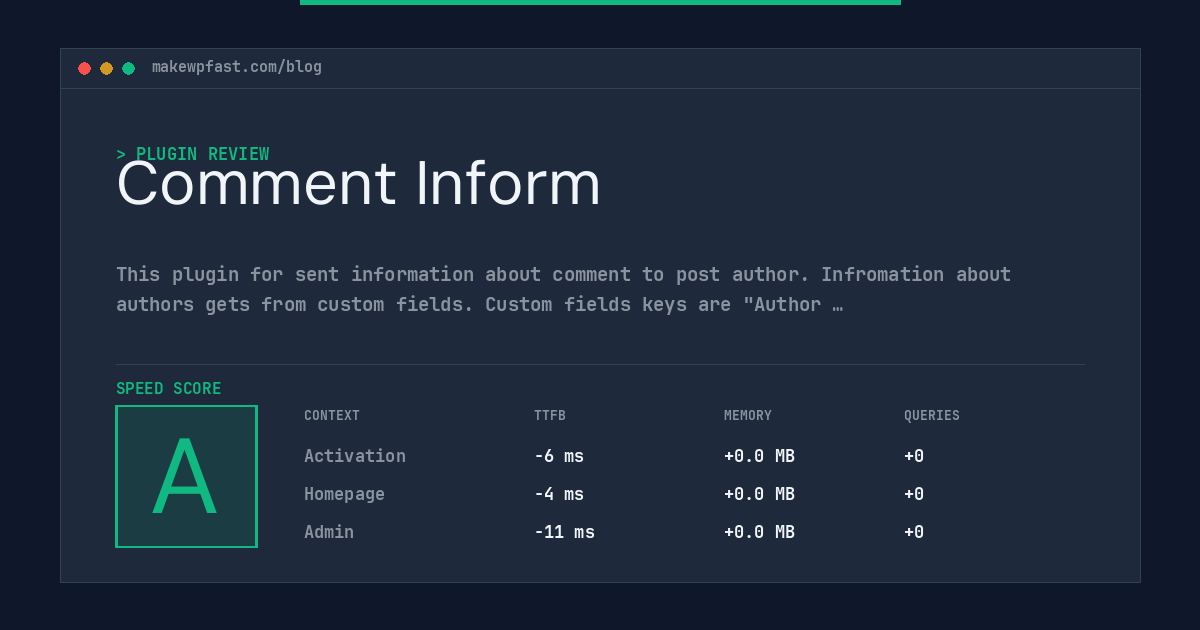Select the Activation row label
This screenshot has width=1200, height=630.
355,456
